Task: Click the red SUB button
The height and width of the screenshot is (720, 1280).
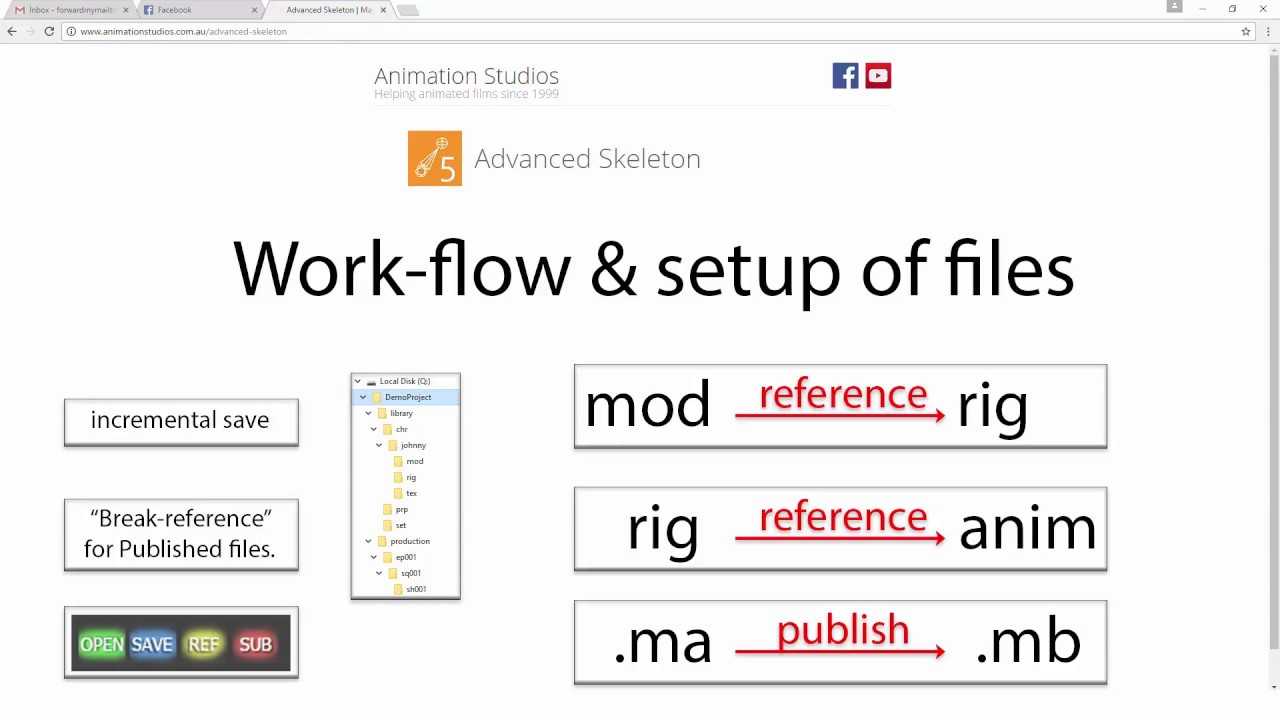Action: [255, 645]
